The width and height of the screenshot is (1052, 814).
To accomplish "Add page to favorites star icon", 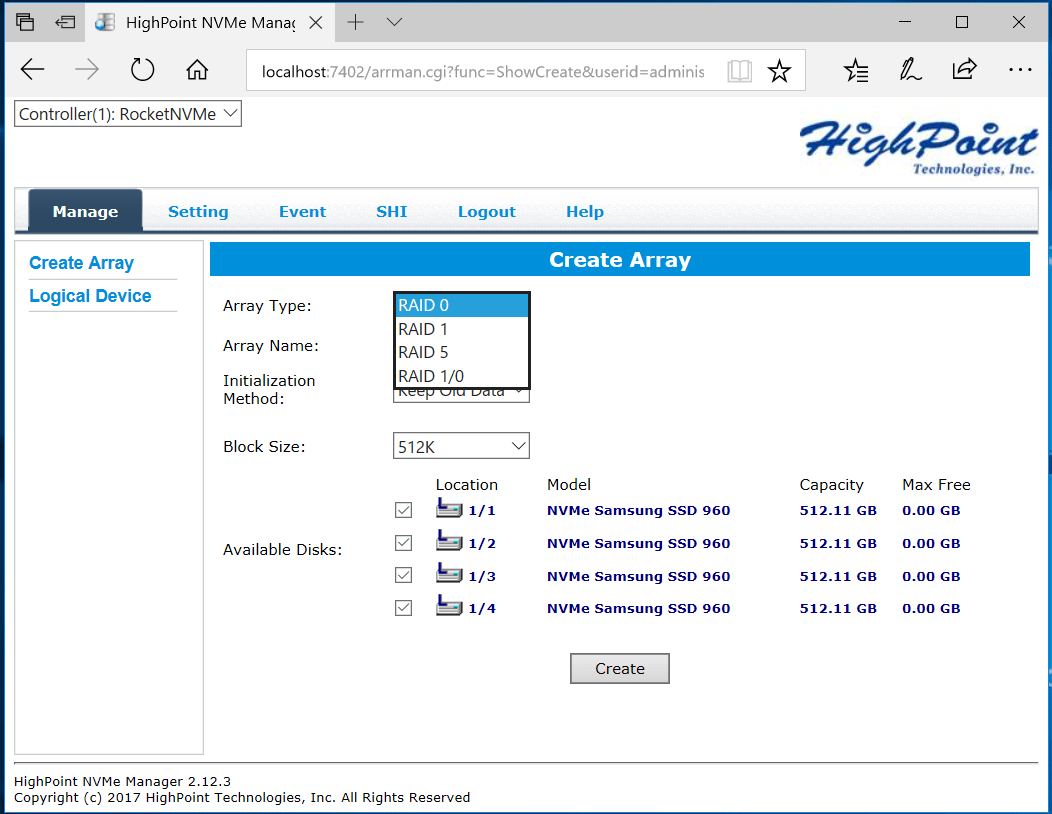I will pyautogui.click(x=779, y=70).
